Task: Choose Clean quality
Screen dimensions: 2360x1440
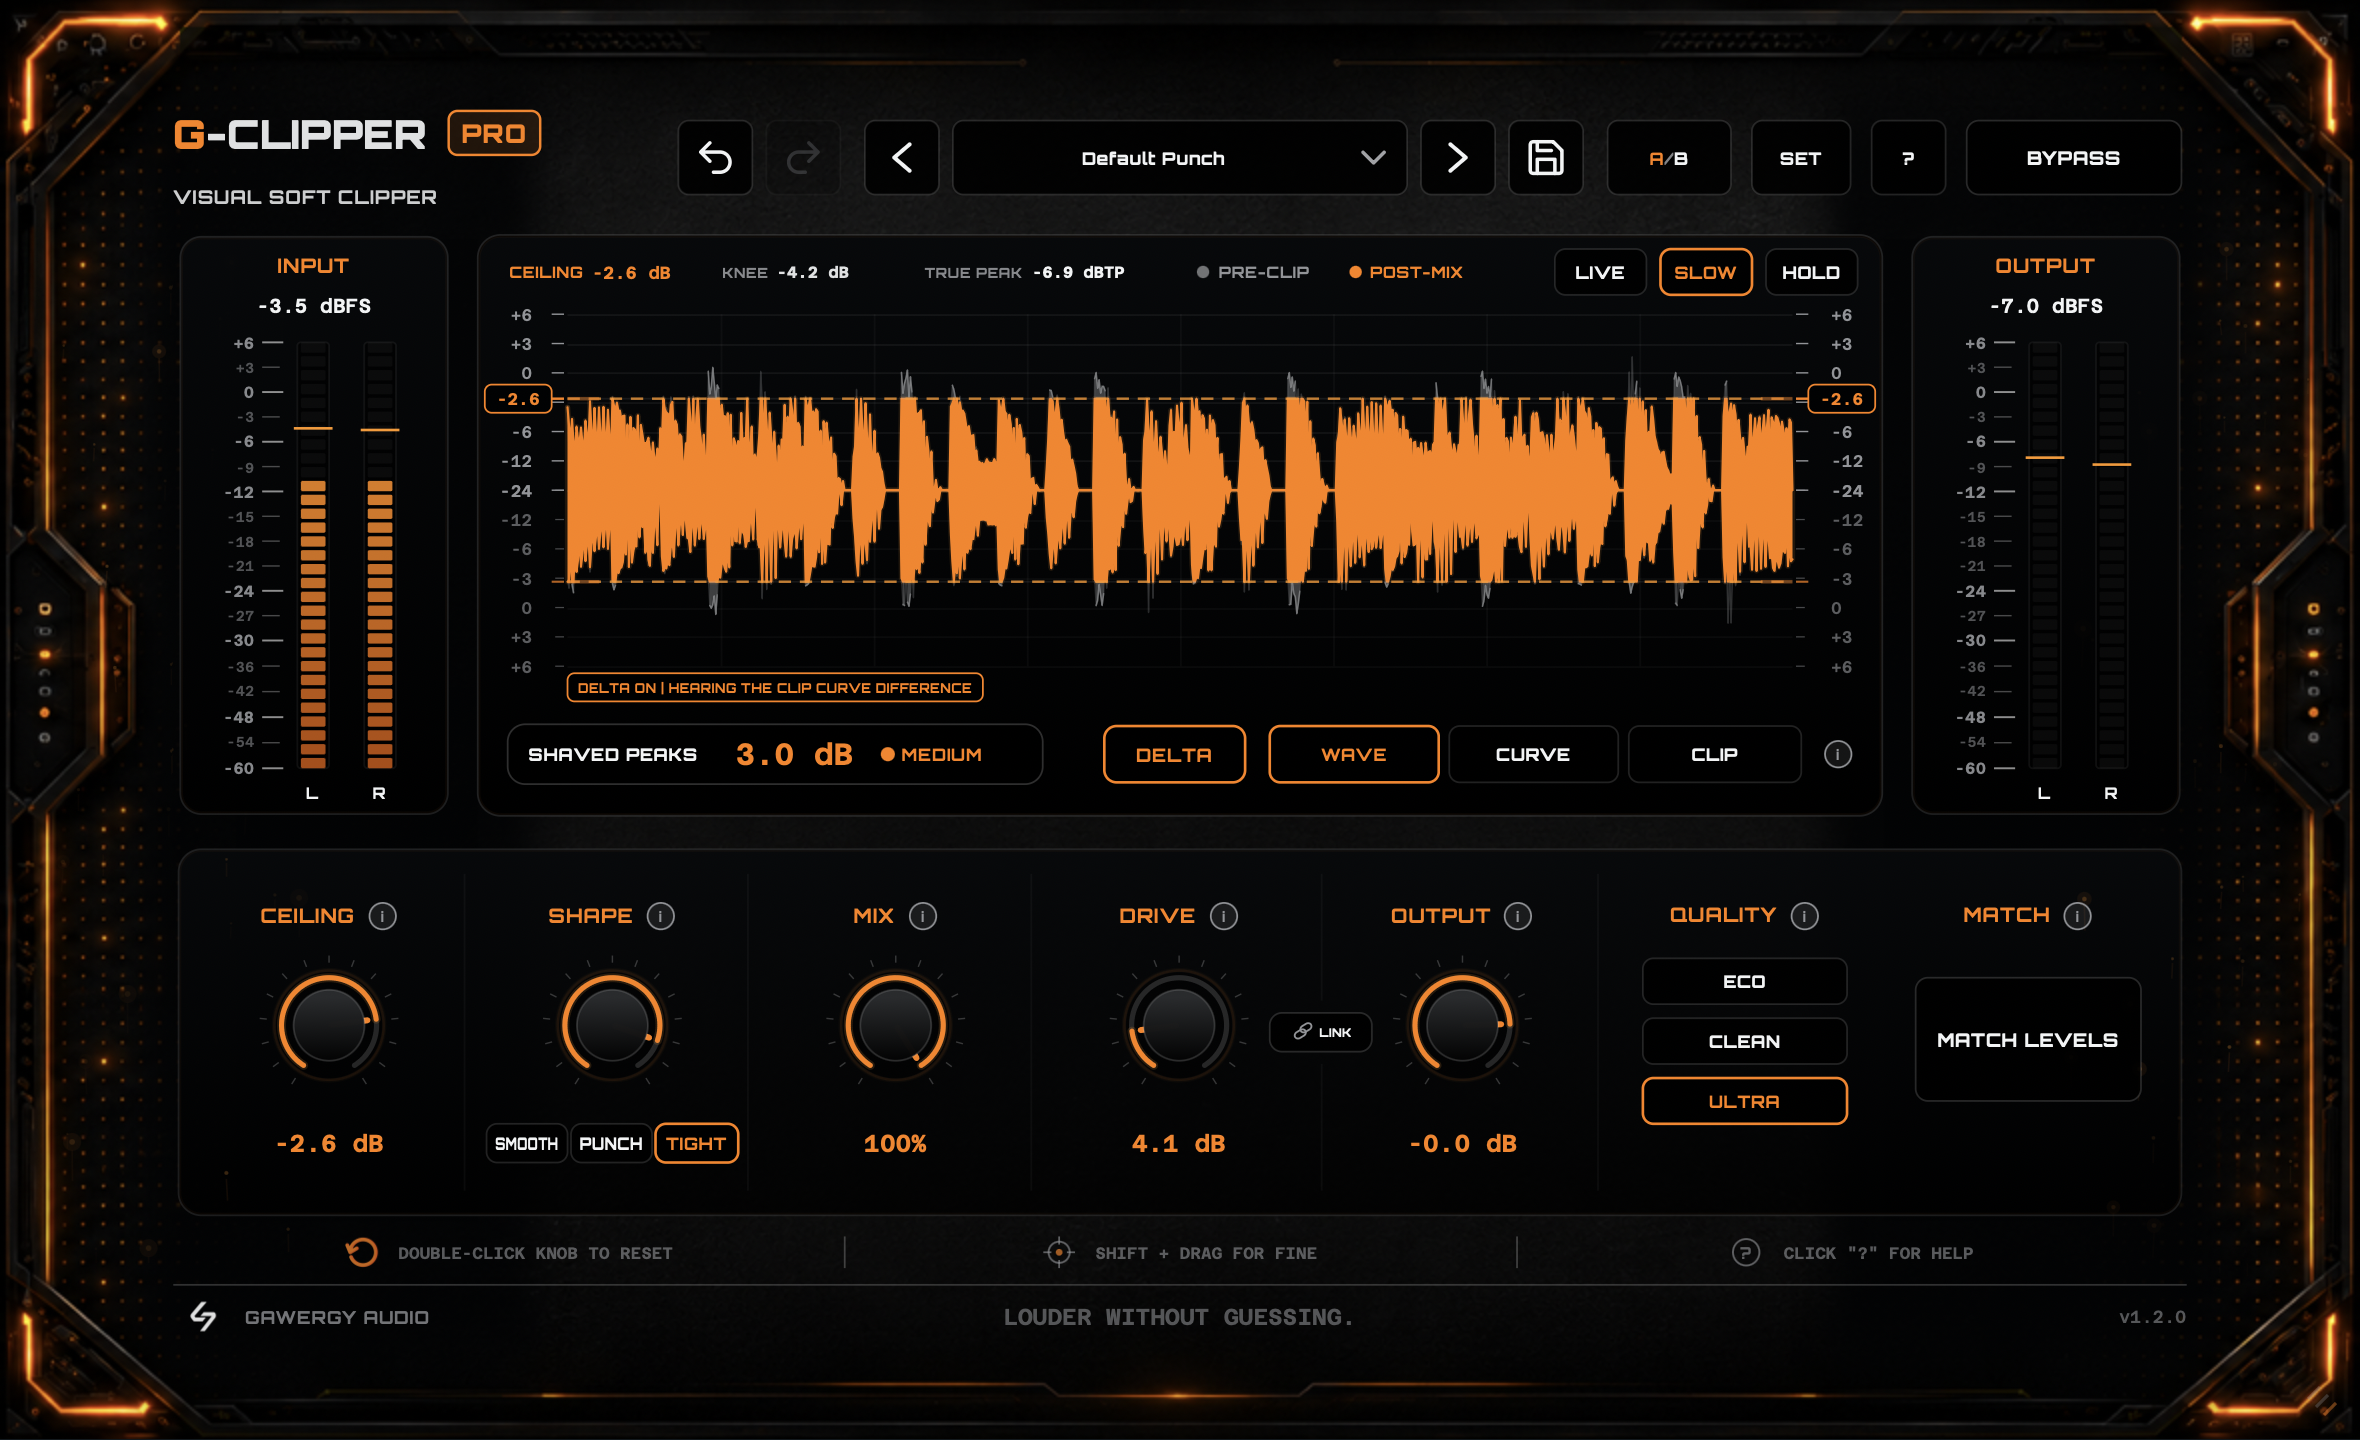Action: 1744,1042
